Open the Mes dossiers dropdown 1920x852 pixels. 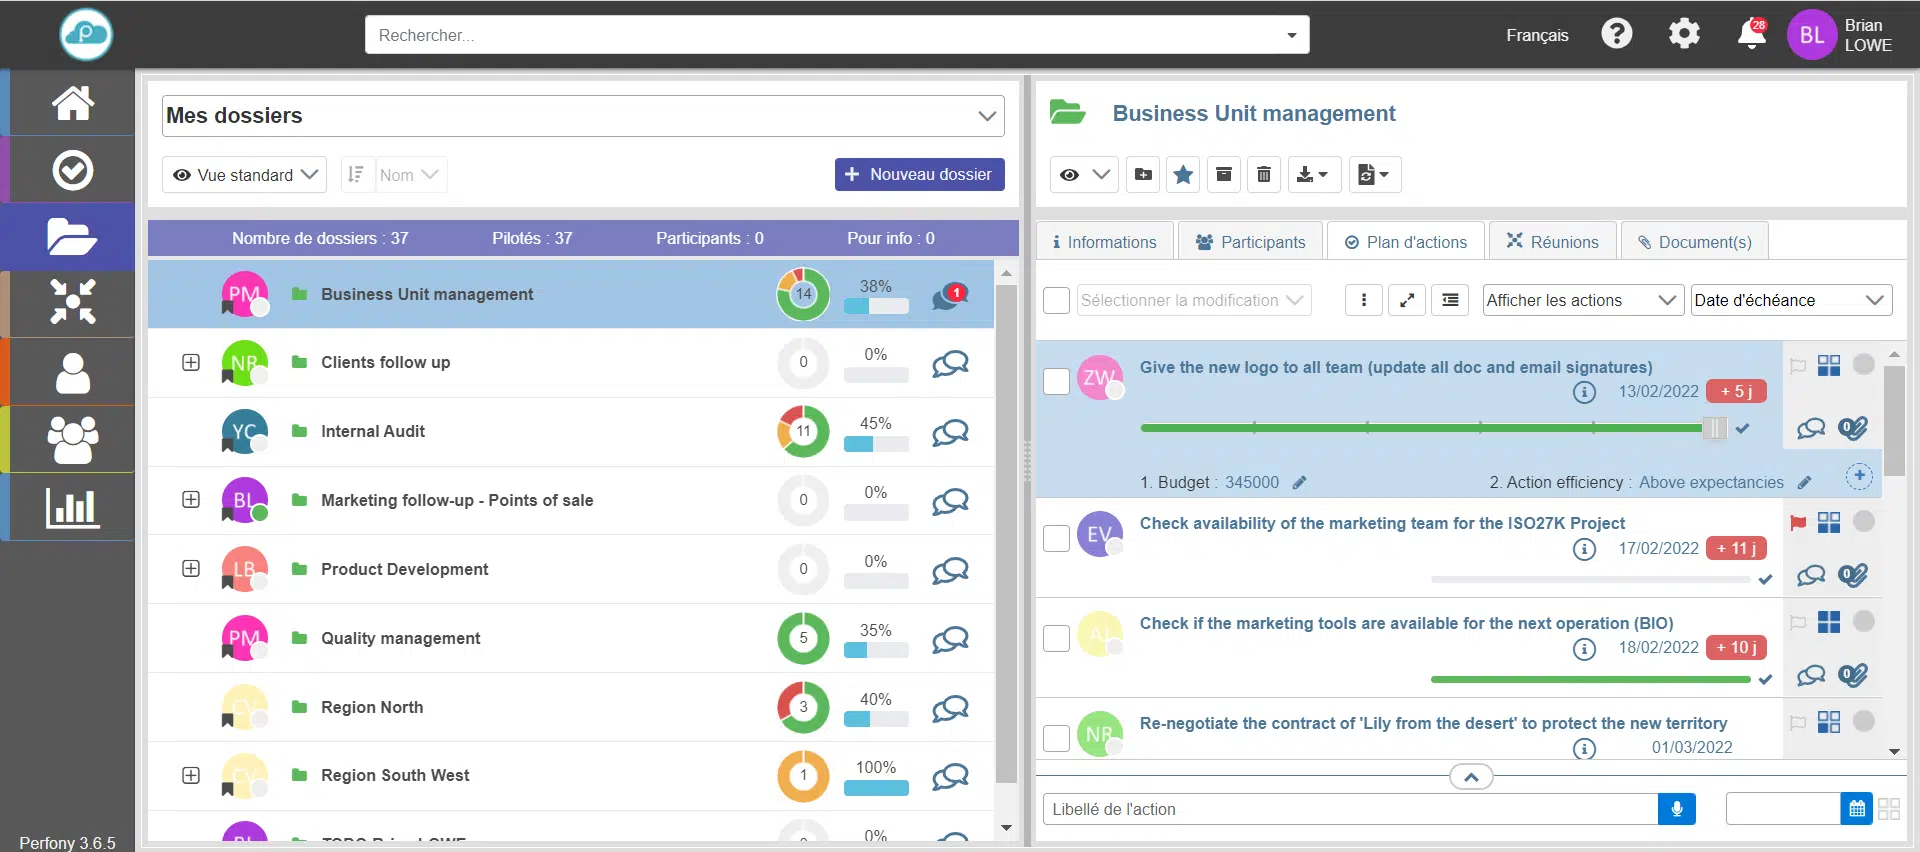tap(583, 116)
